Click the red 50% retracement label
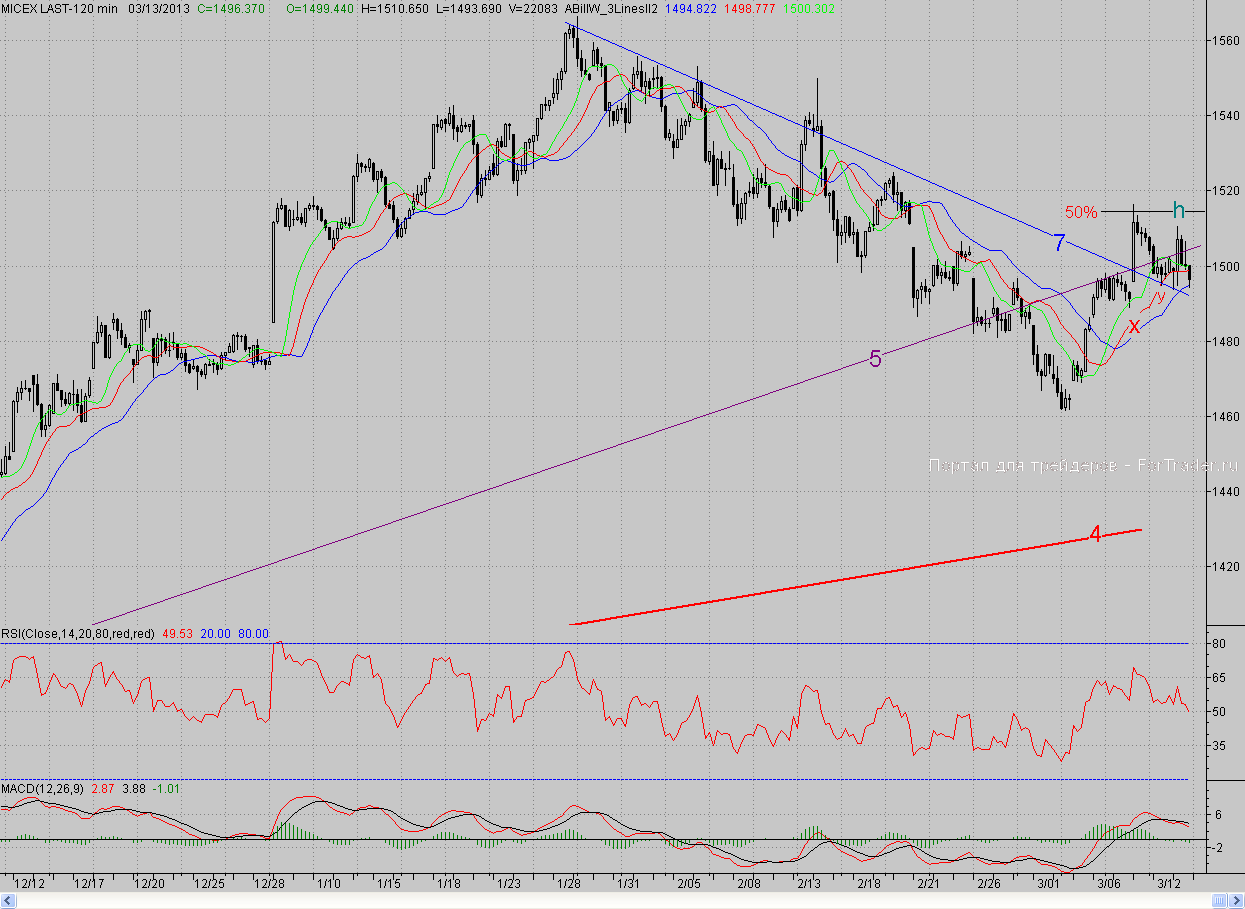 point(1081,212)
